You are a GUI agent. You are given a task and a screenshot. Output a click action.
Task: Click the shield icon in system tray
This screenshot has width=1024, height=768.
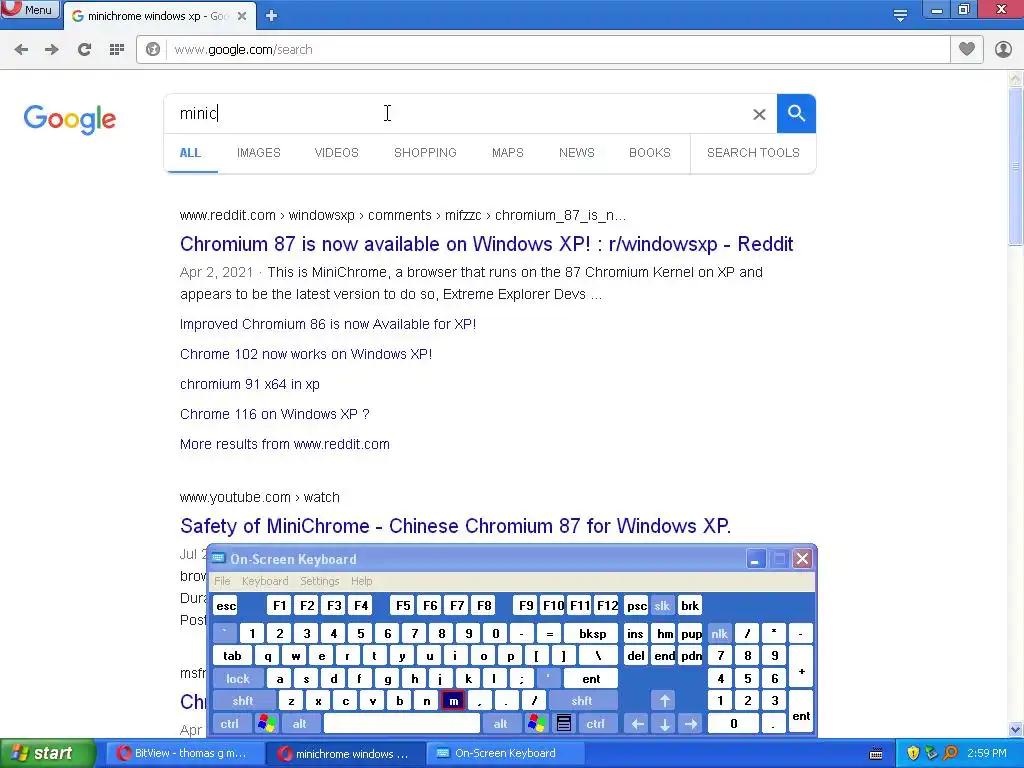click(913, 753)
